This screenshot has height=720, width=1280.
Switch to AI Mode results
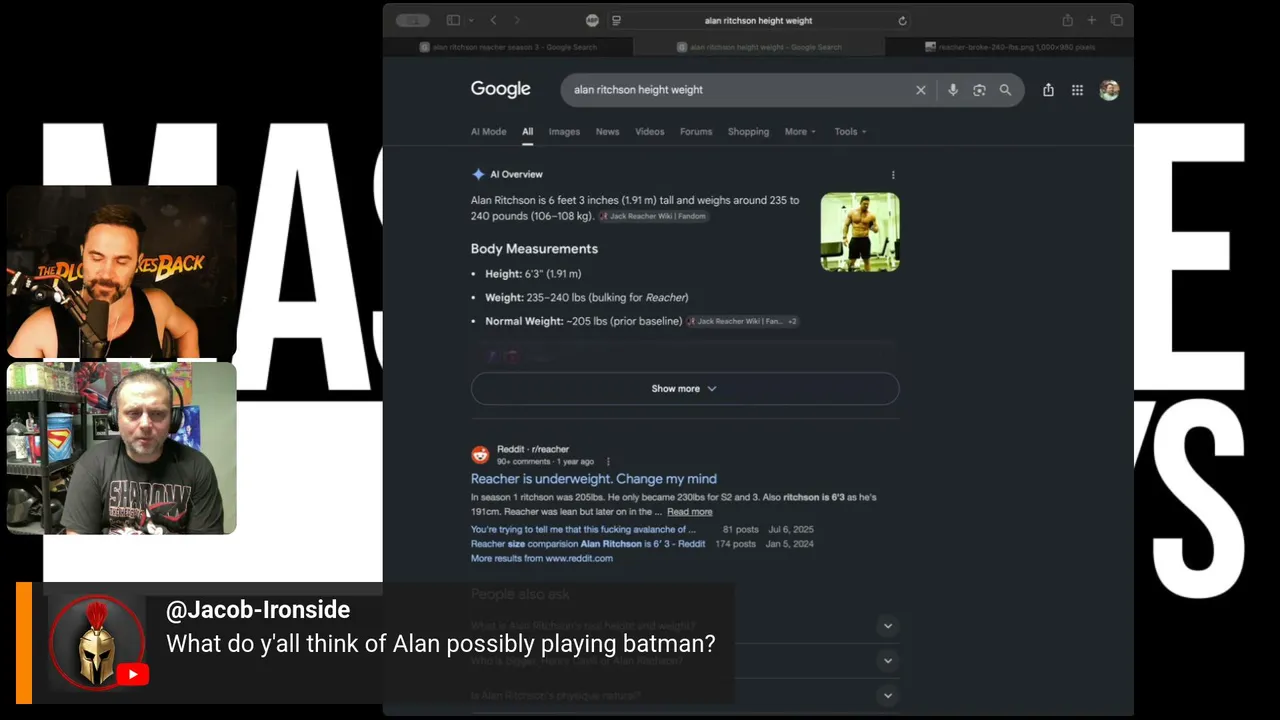coord(489,132)
